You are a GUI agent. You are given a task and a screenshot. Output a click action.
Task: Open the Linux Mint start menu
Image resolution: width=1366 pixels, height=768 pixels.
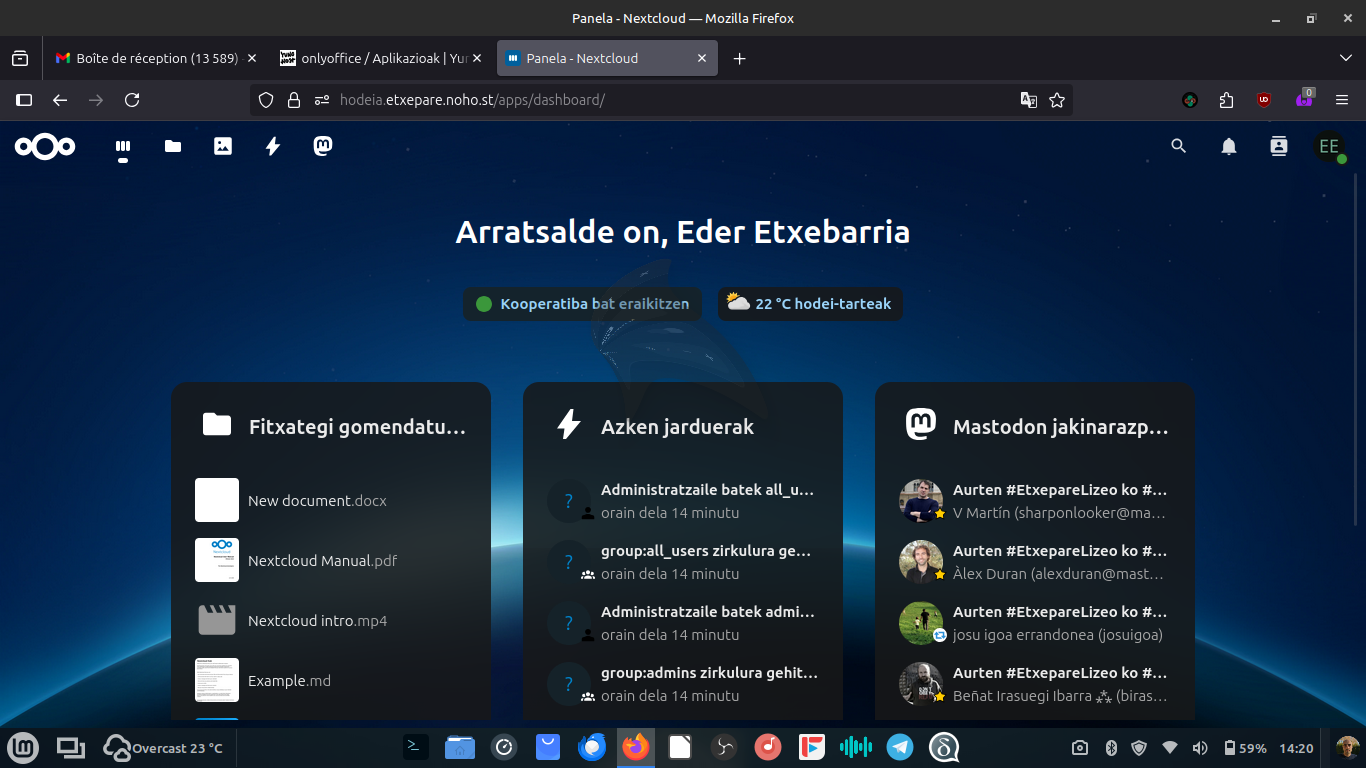(24, 747)
